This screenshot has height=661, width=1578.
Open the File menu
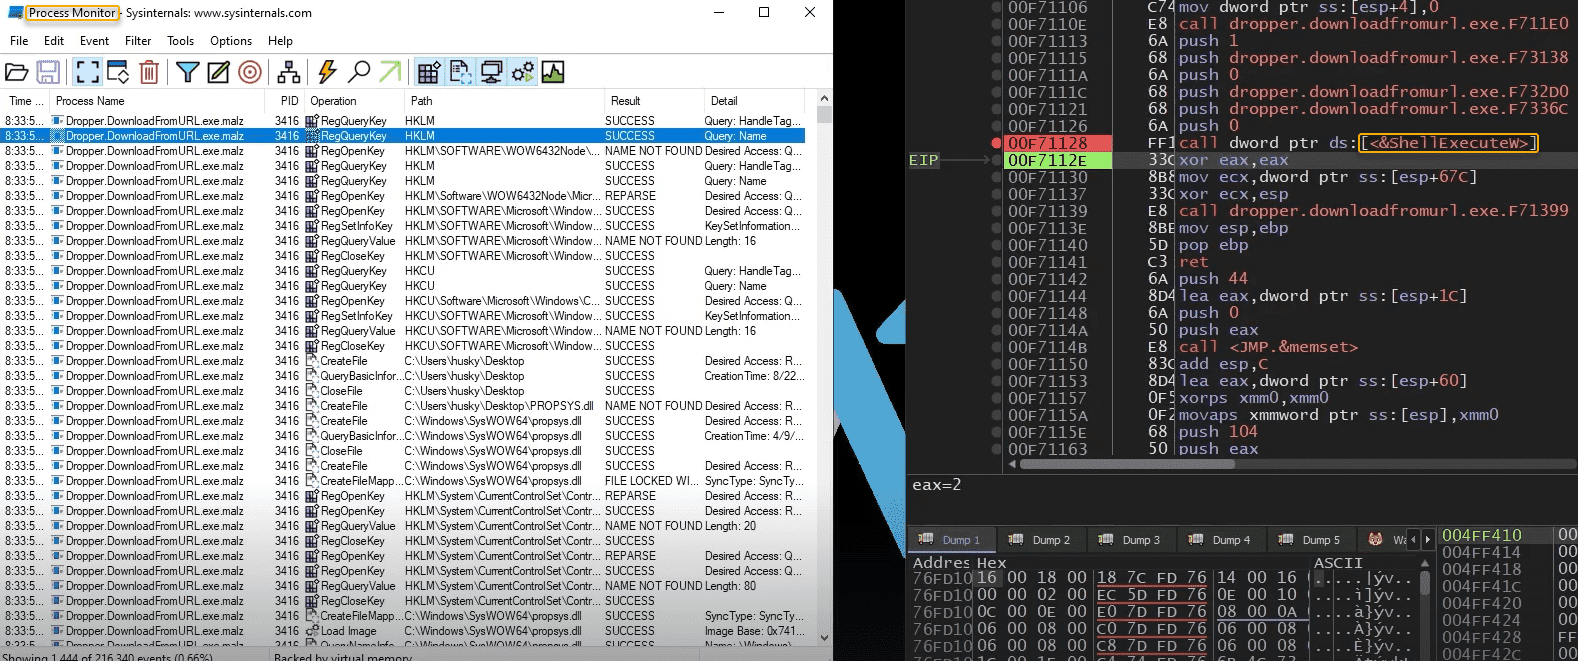tap(19, 41)
